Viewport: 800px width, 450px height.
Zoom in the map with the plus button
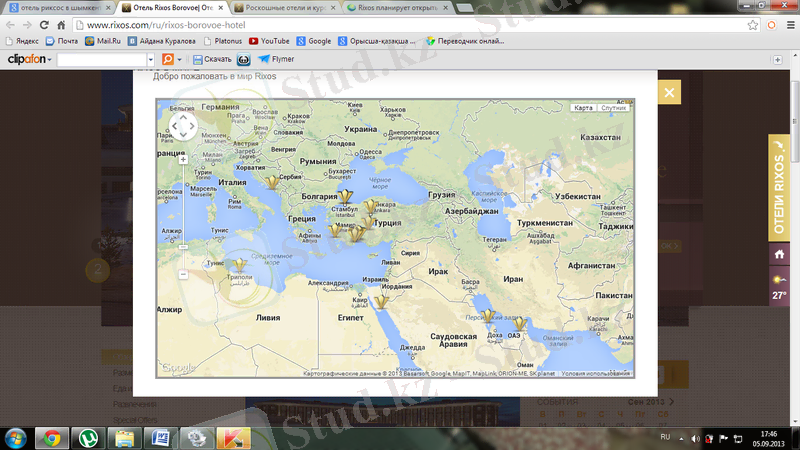[183, 160]
